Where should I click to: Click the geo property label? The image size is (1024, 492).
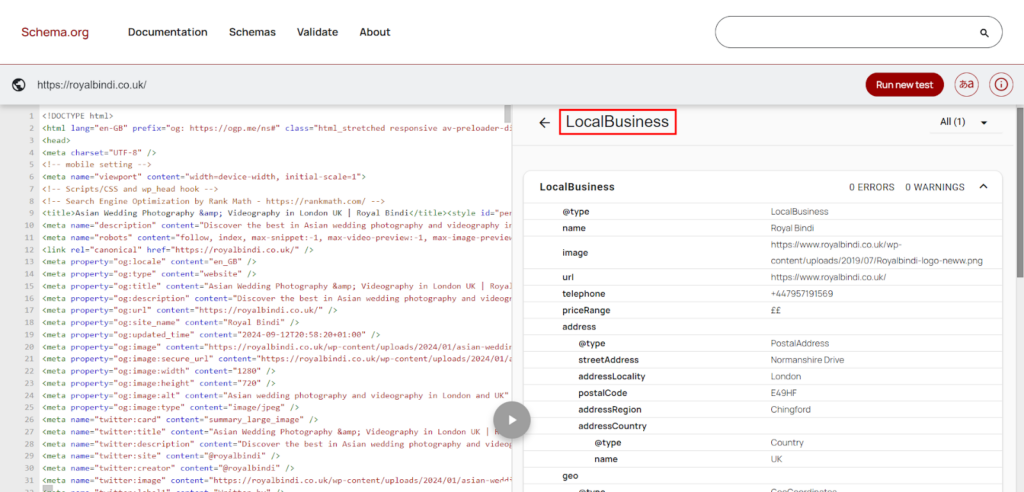[569, 476]
